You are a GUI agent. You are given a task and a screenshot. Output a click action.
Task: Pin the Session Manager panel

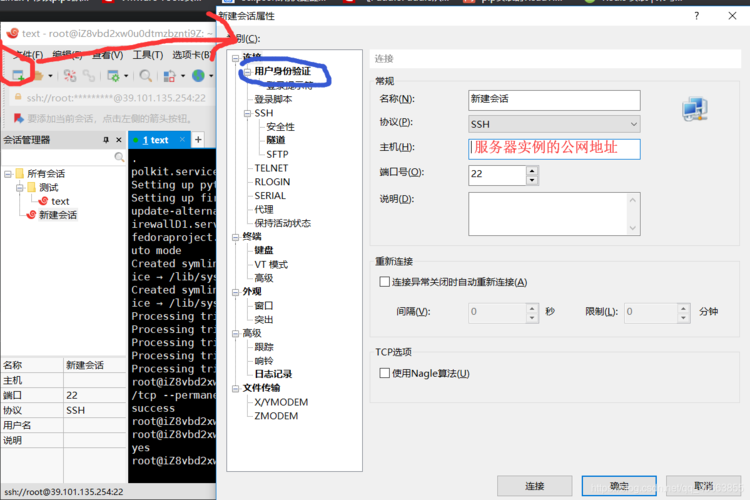[106, 140]
